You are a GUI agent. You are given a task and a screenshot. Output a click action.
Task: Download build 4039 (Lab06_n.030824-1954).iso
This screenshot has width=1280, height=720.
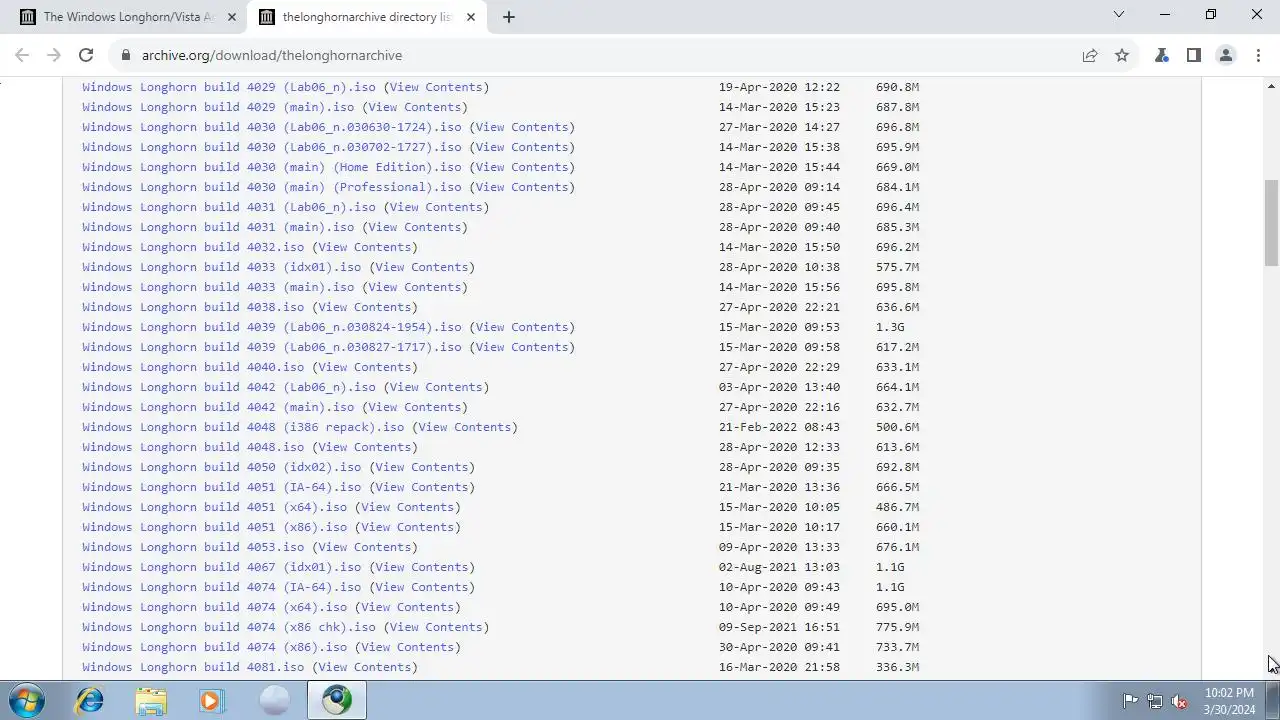(272, 327)
